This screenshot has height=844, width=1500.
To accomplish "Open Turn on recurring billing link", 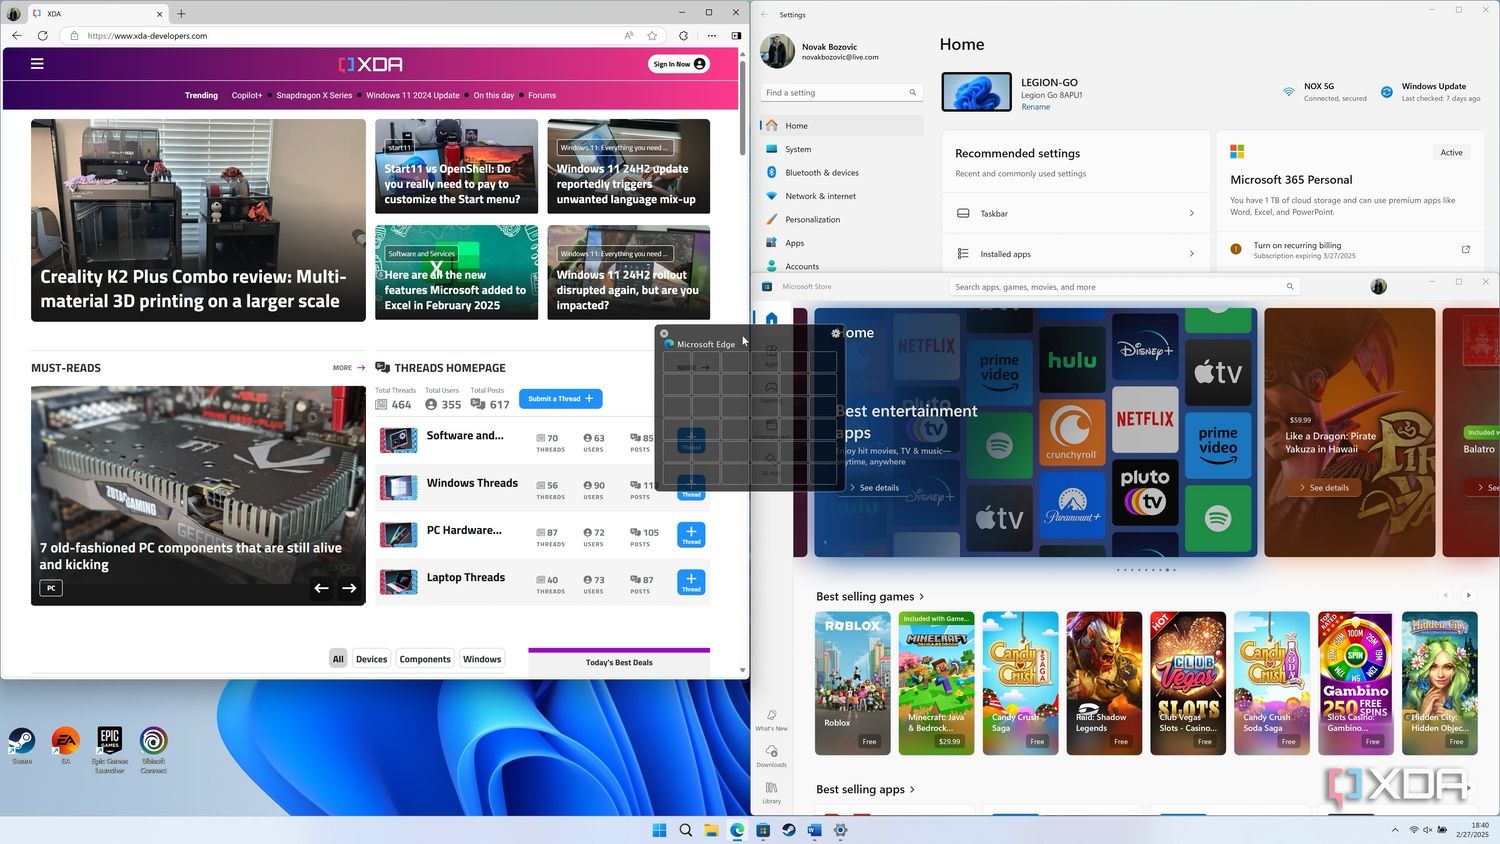I will (x=1351, y=249).
